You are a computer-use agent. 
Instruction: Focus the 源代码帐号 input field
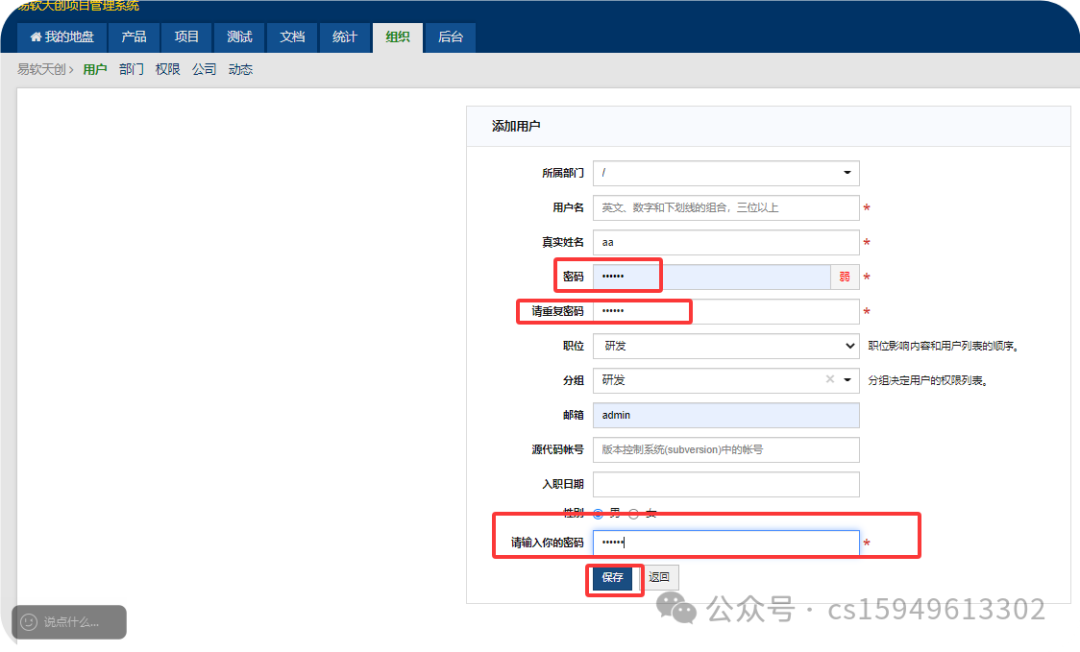pyautogui.click(x=726, y=450)
